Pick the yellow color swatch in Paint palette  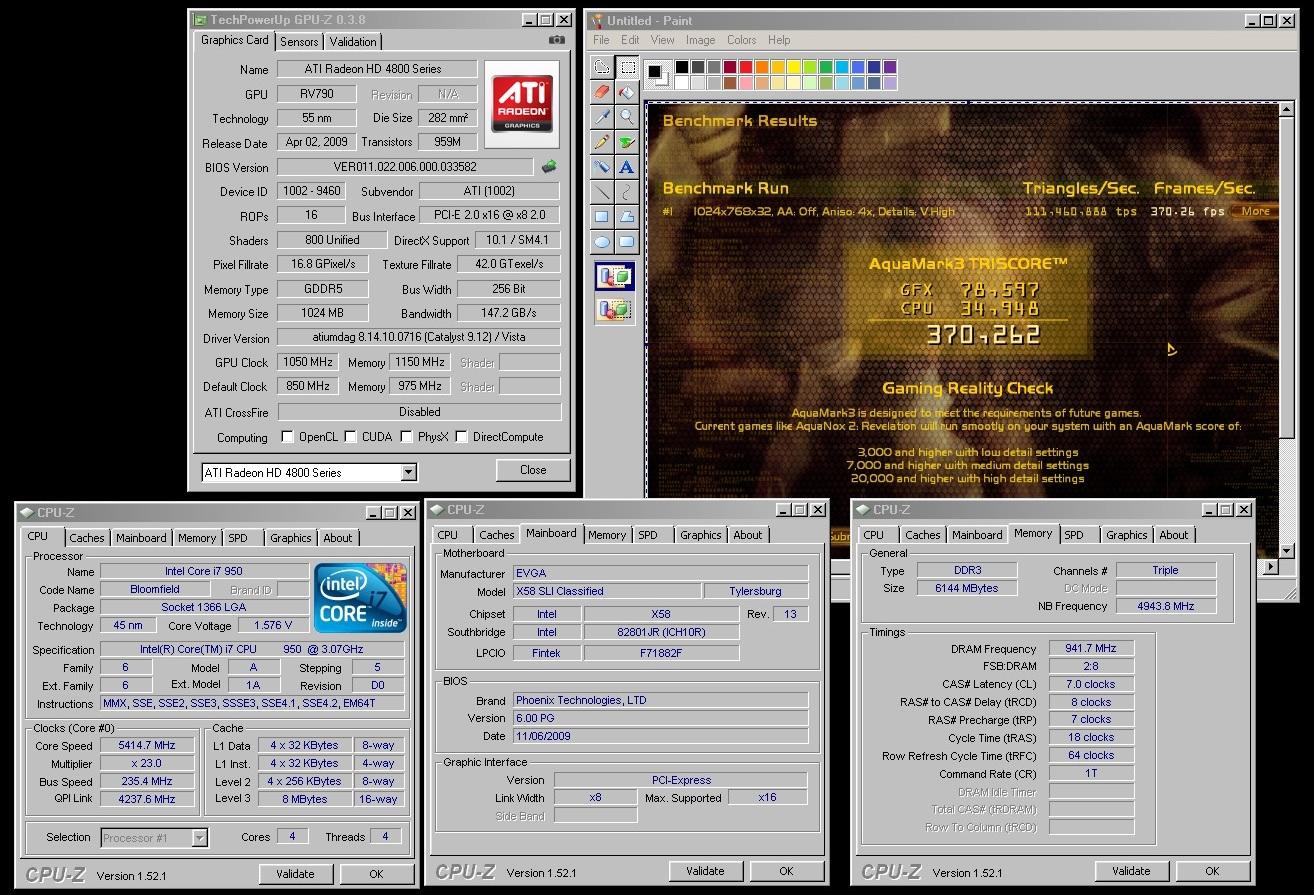coord(793,67)
